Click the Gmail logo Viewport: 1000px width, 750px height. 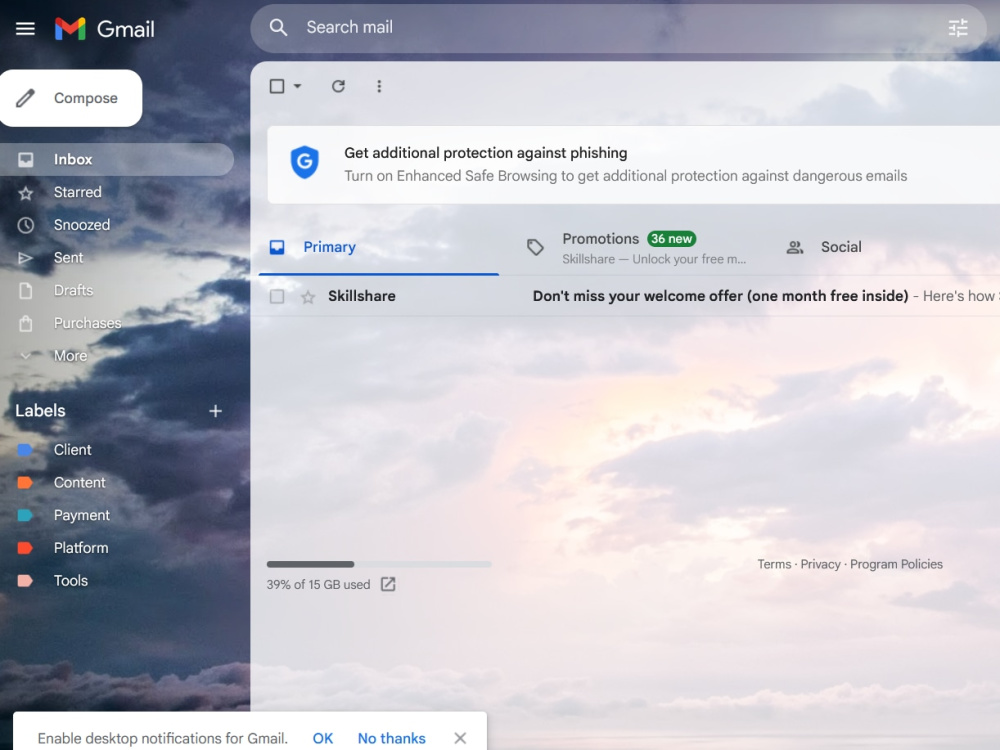pyautogui.click(x=105, y=29)
